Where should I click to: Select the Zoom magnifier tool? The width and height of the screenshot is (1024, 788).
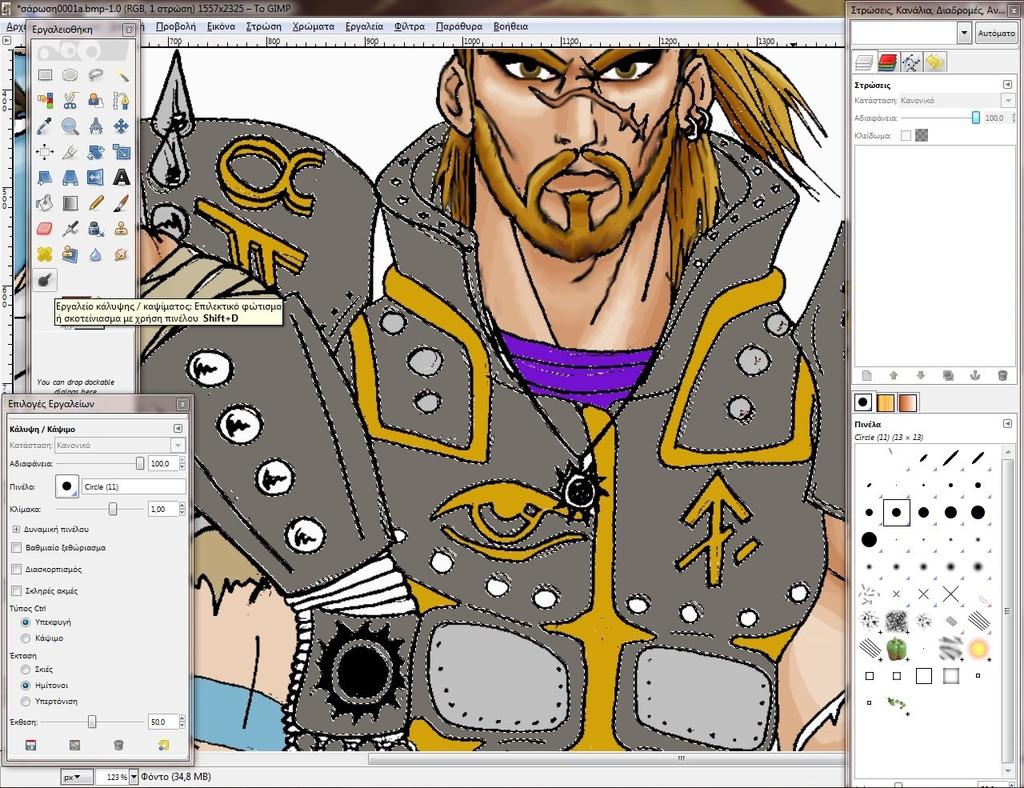pos(70,126)
